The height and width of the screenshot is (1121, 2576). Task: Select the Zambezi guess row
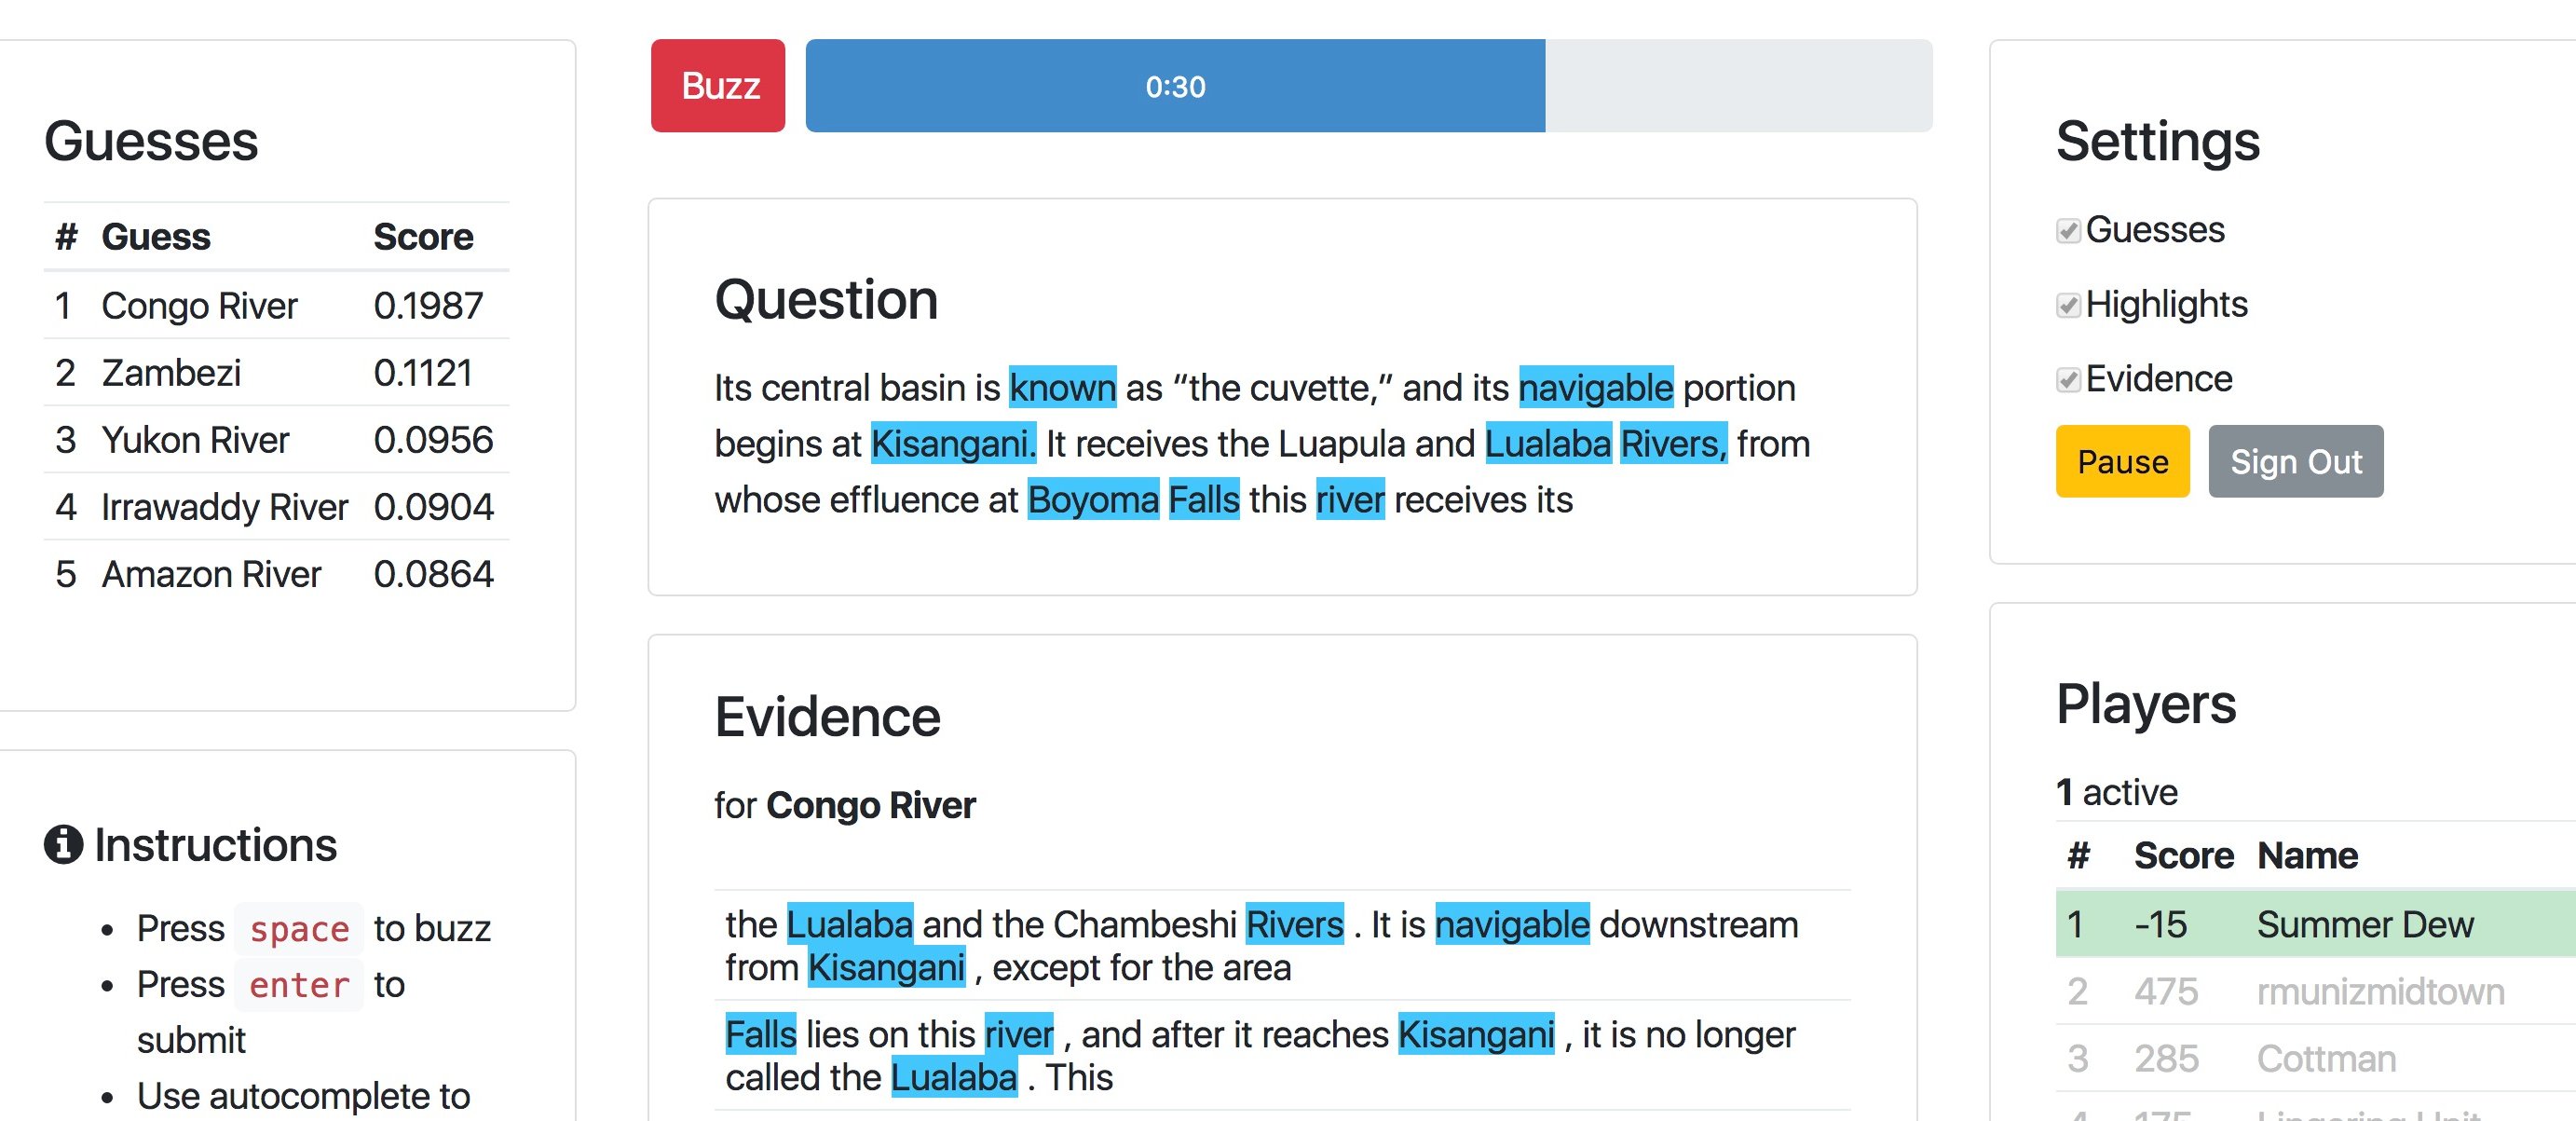point(275,372)
